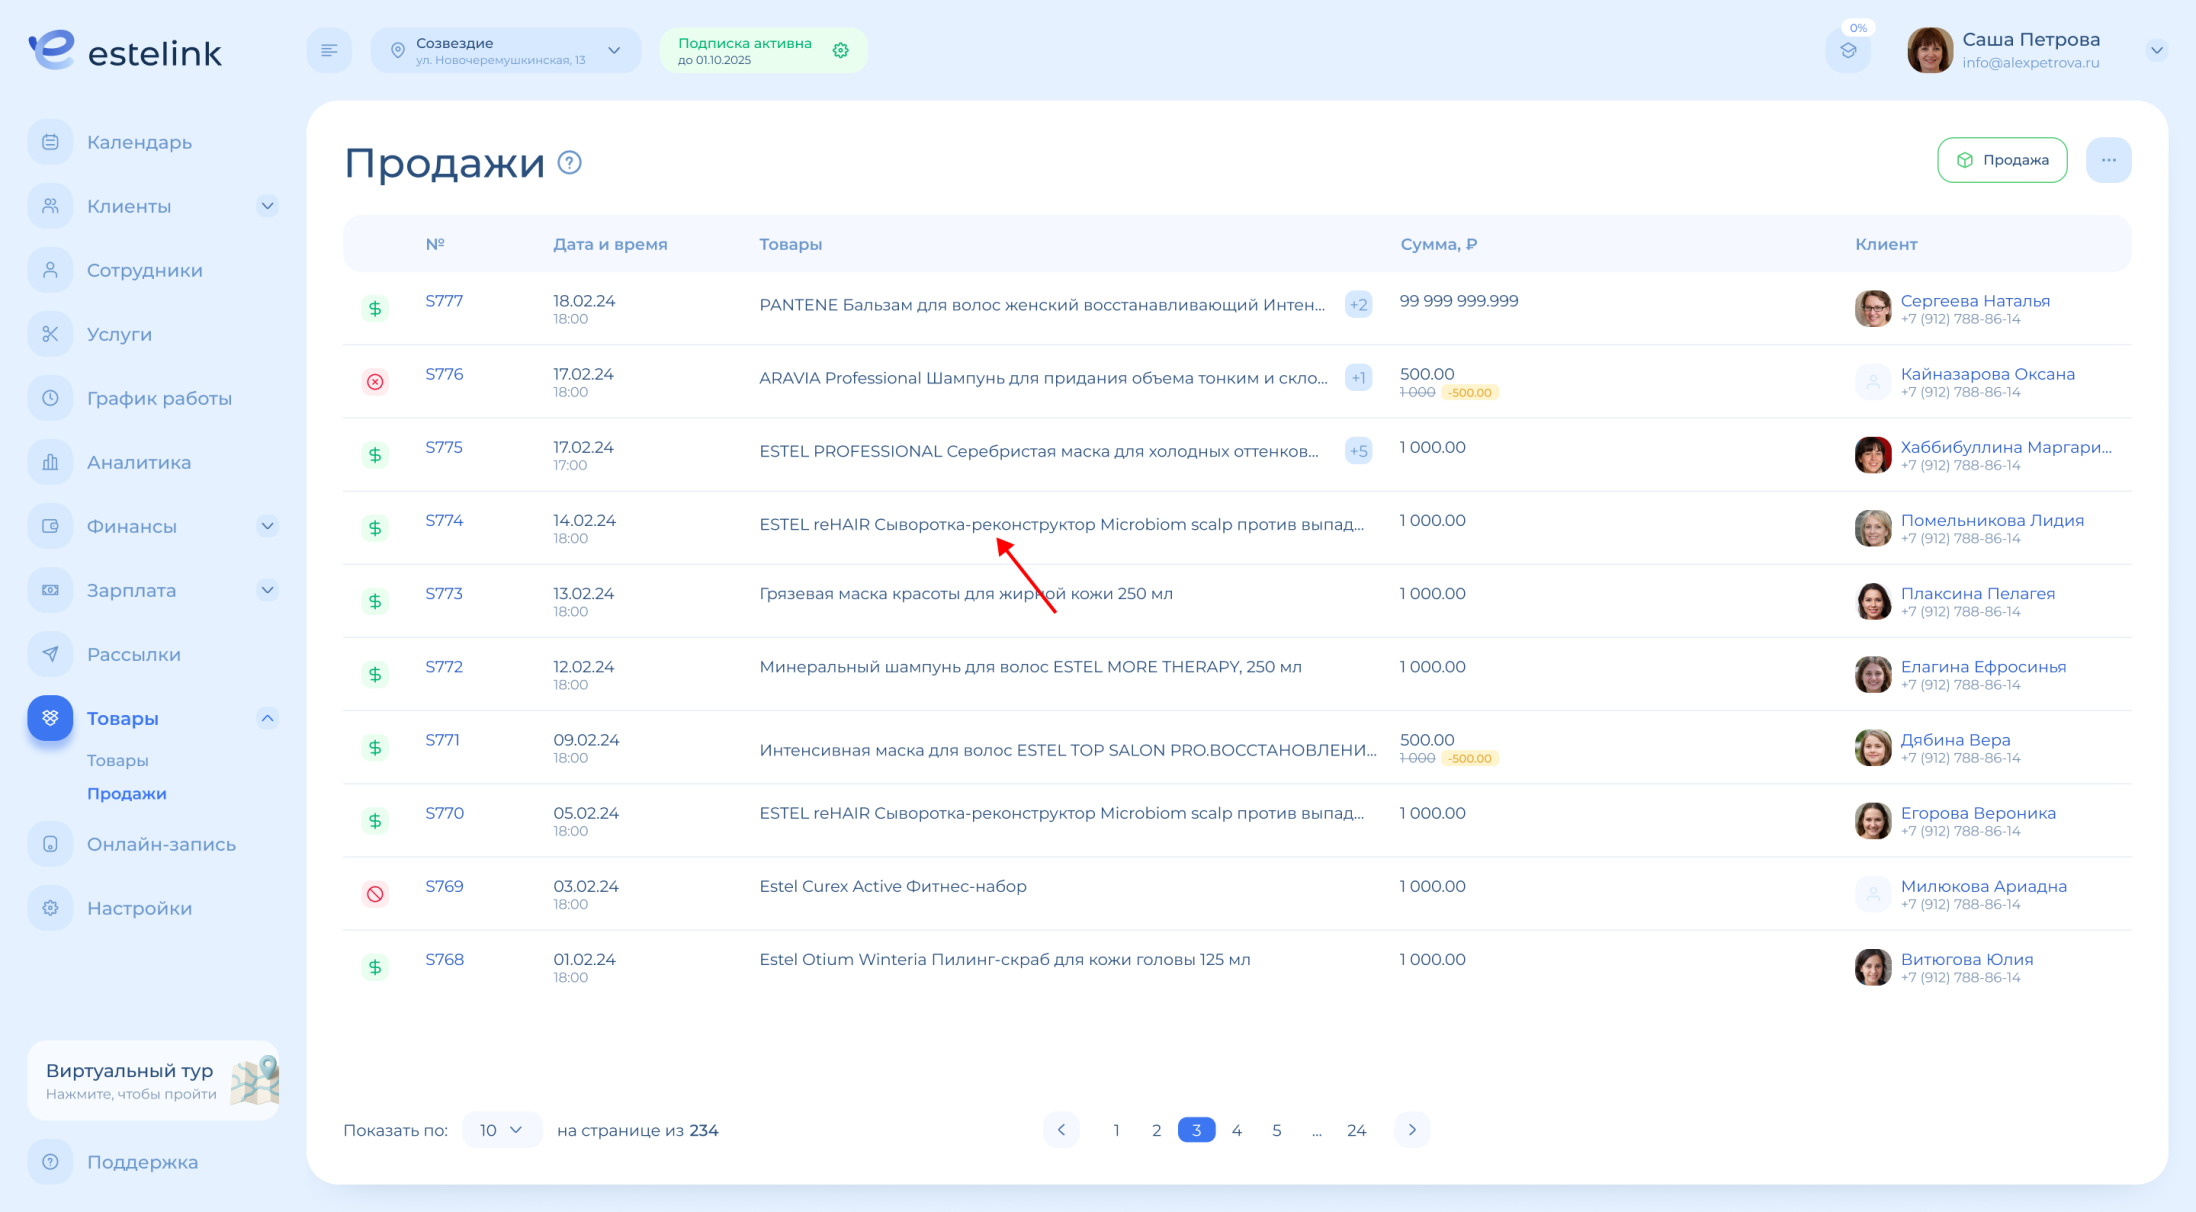
Task: Open sale S774 number link
Action: [x=444, y=520]
